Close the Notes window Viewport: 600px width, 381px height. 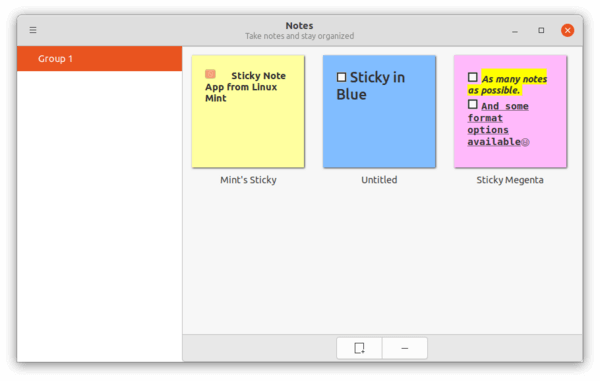point(567,30)
